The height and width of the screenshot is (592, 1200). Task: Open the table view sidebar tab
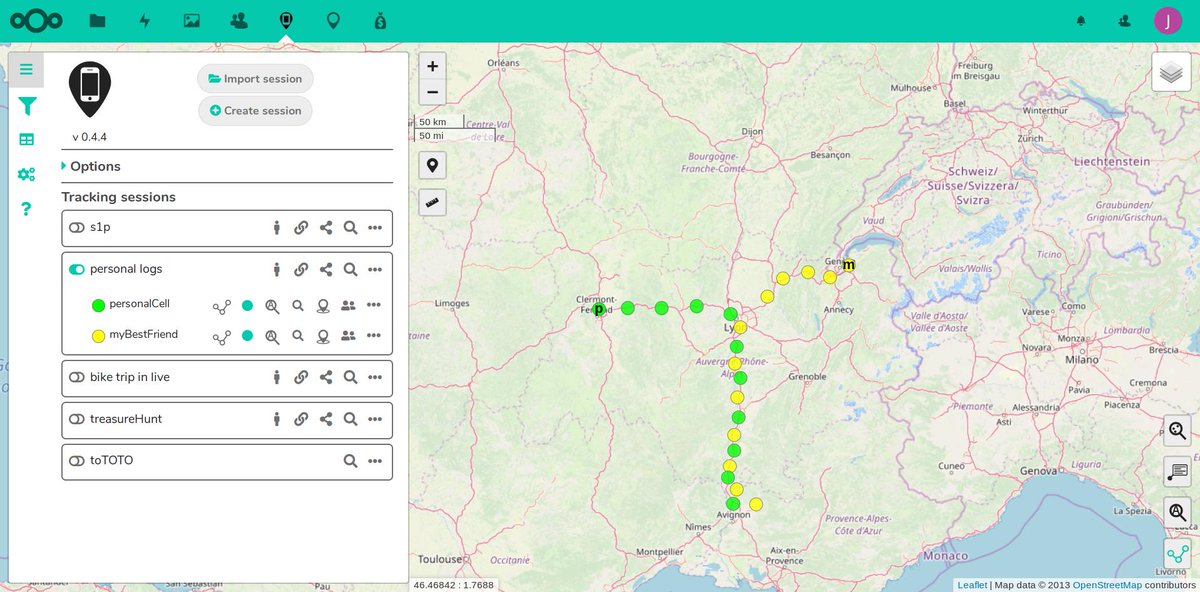[x=27, y=139]
